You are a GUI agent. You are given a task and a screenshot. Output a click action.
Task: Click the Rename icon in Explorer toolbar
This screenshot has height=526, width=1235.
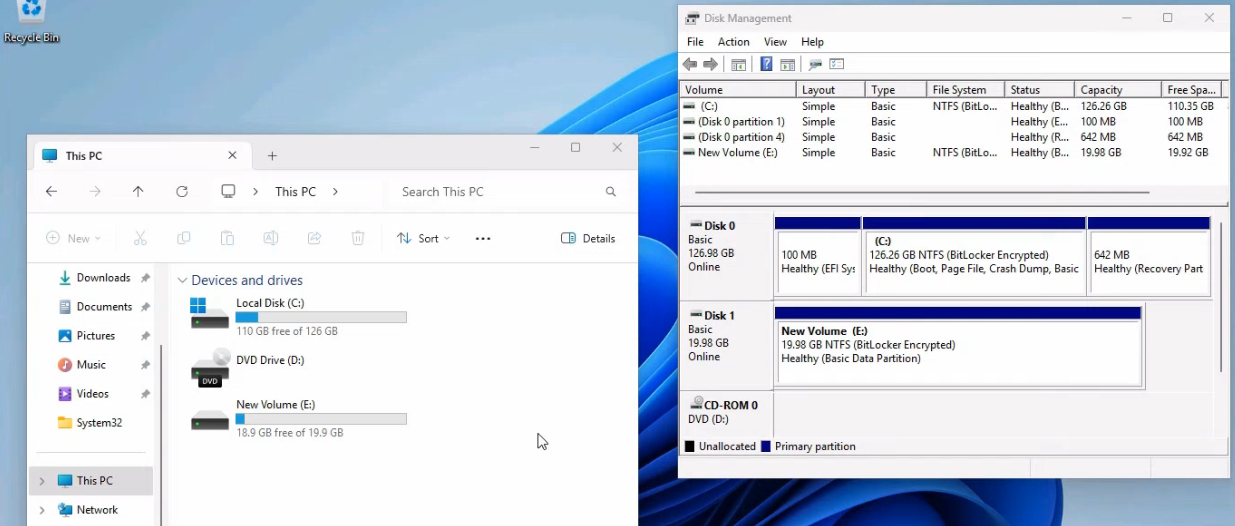pyautogui.click(x=270, y=238)
